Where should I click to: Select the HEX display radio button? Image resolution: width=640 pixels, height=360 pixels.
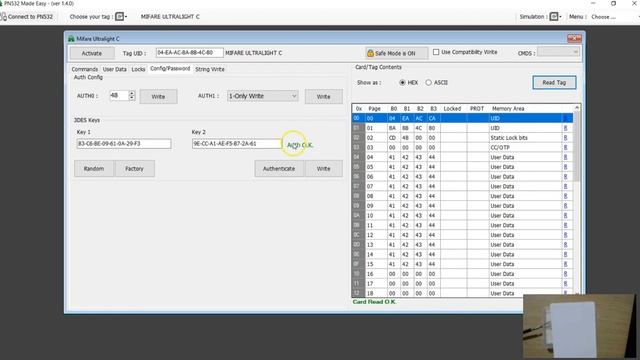click(x=402, y=82)
